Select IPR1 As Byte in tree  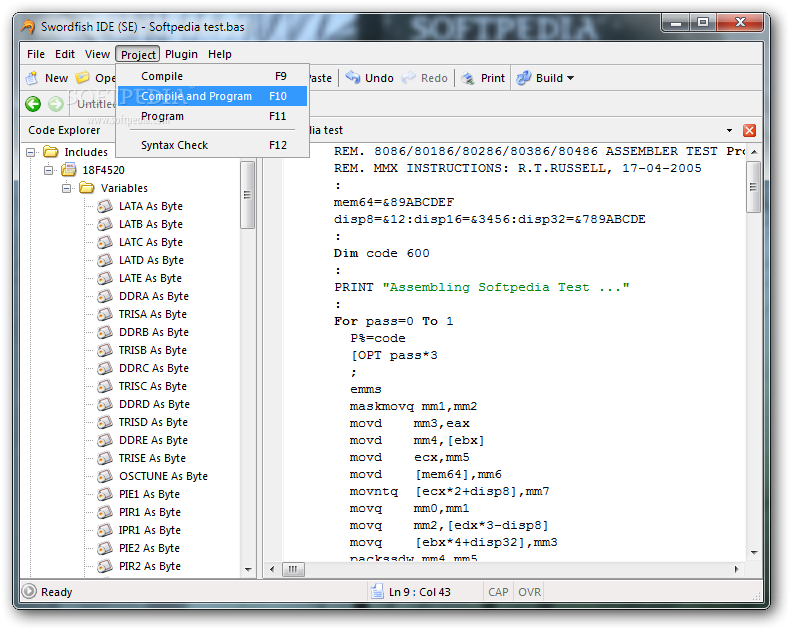click(x=149, y=530)
